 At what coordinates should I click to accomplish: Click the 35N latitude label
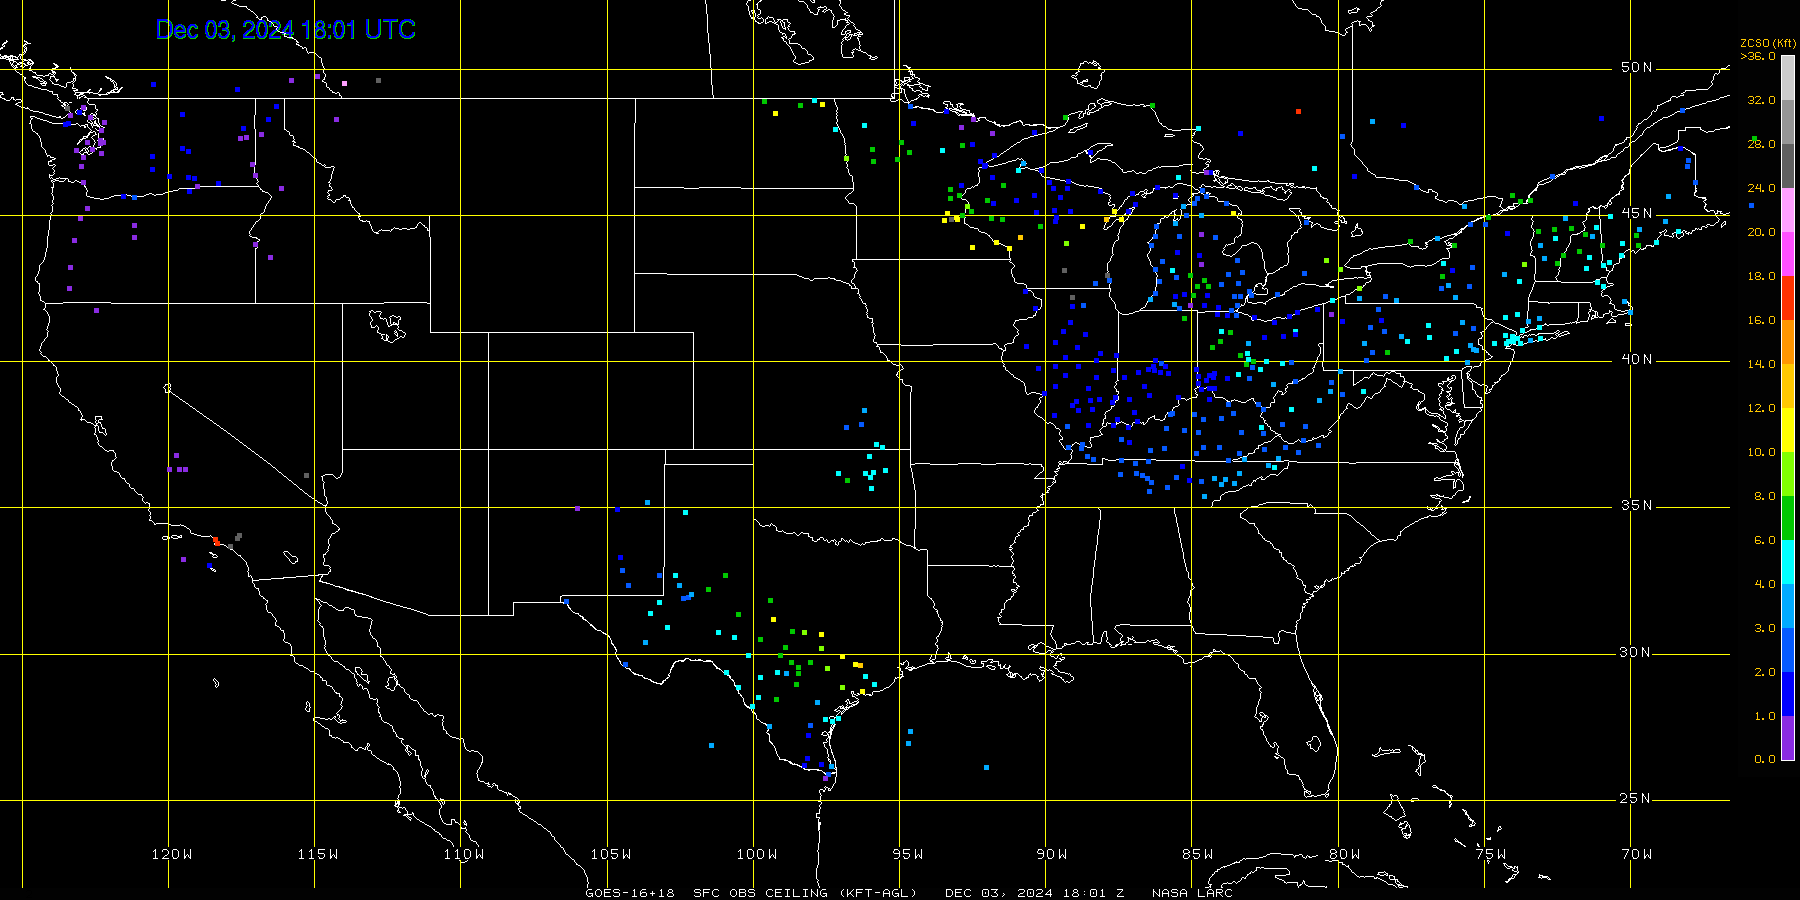click(x=1637, y=505)
